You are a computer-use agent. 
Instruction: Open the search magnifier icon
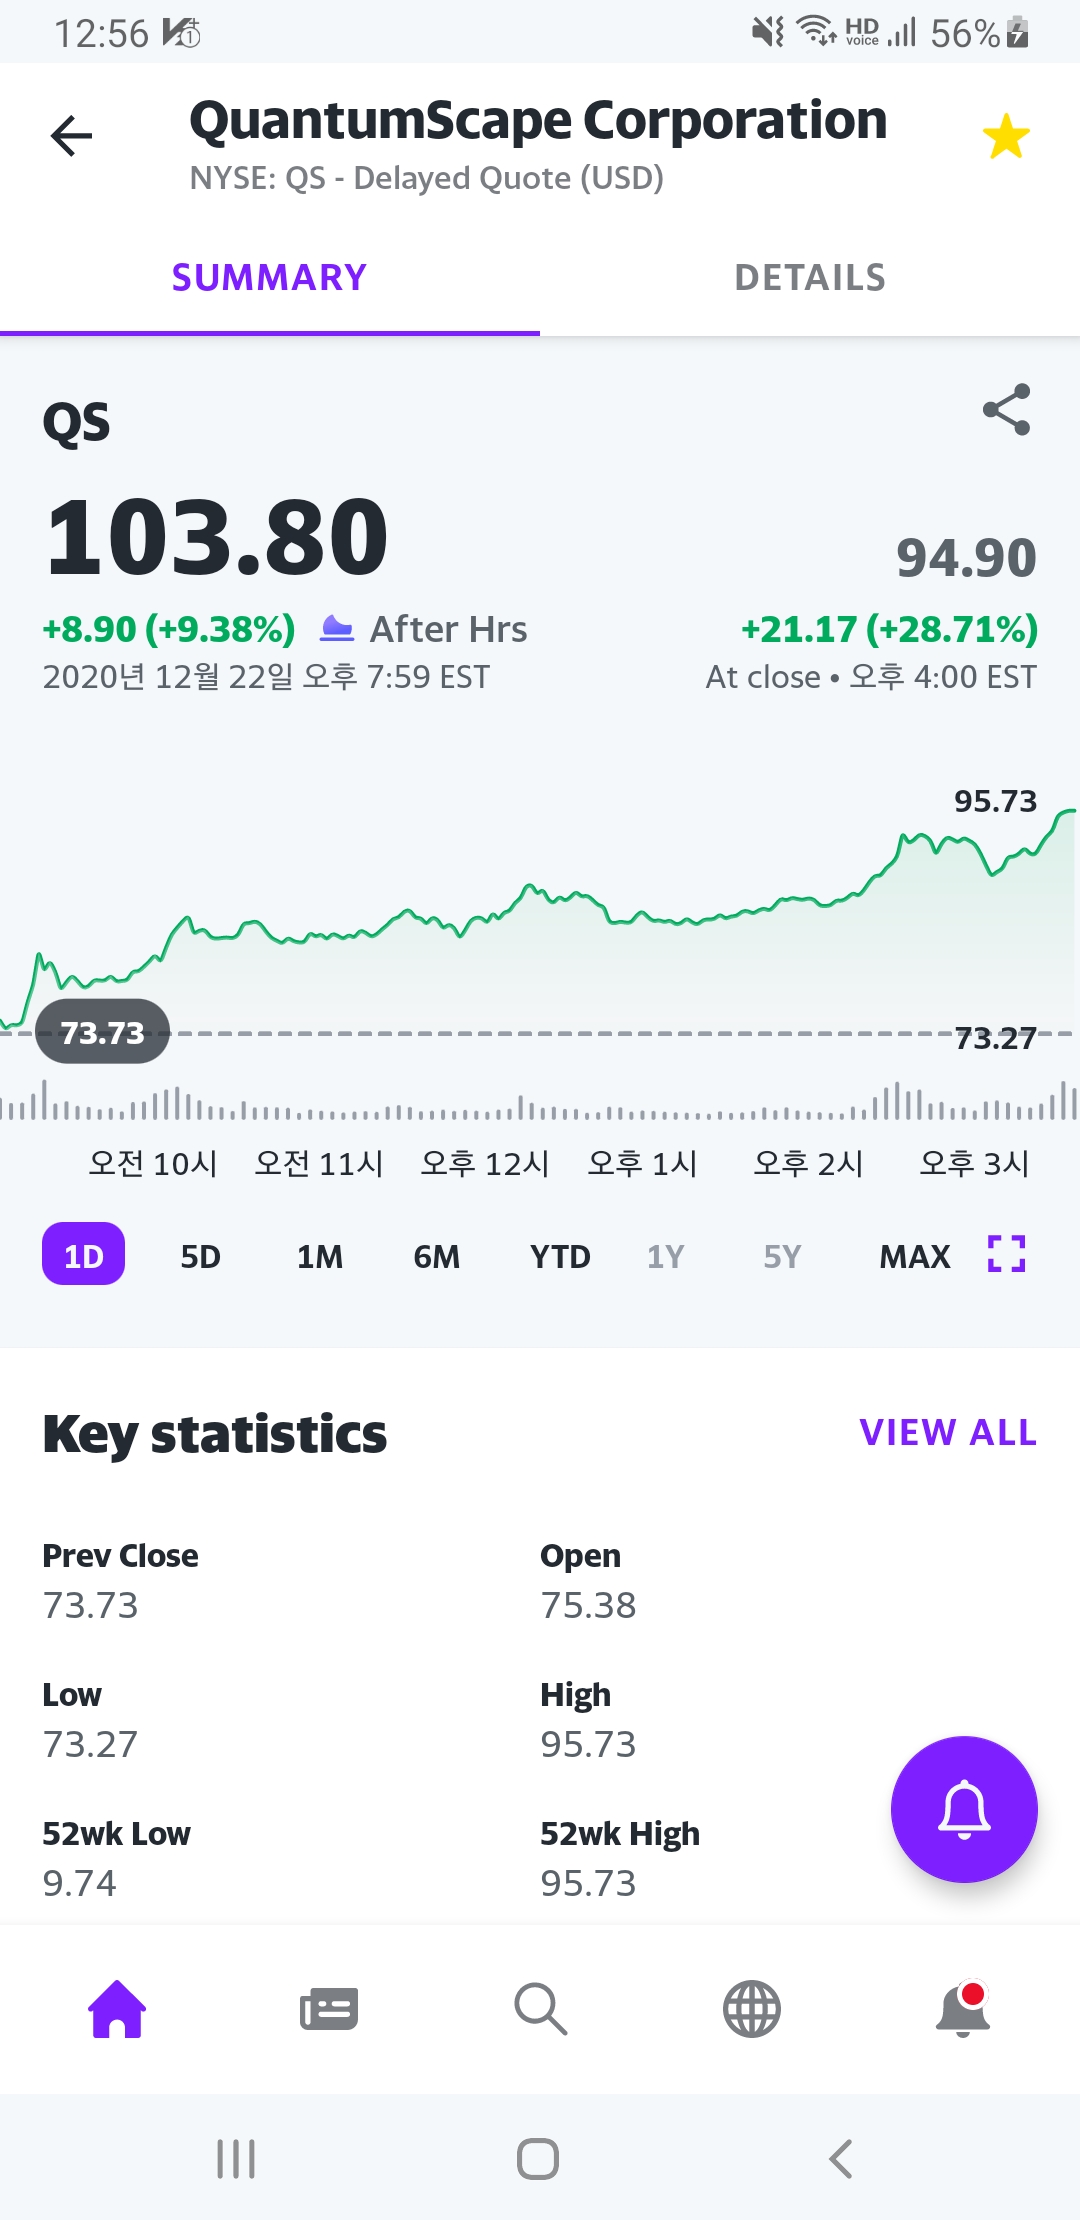[540, 2008]
